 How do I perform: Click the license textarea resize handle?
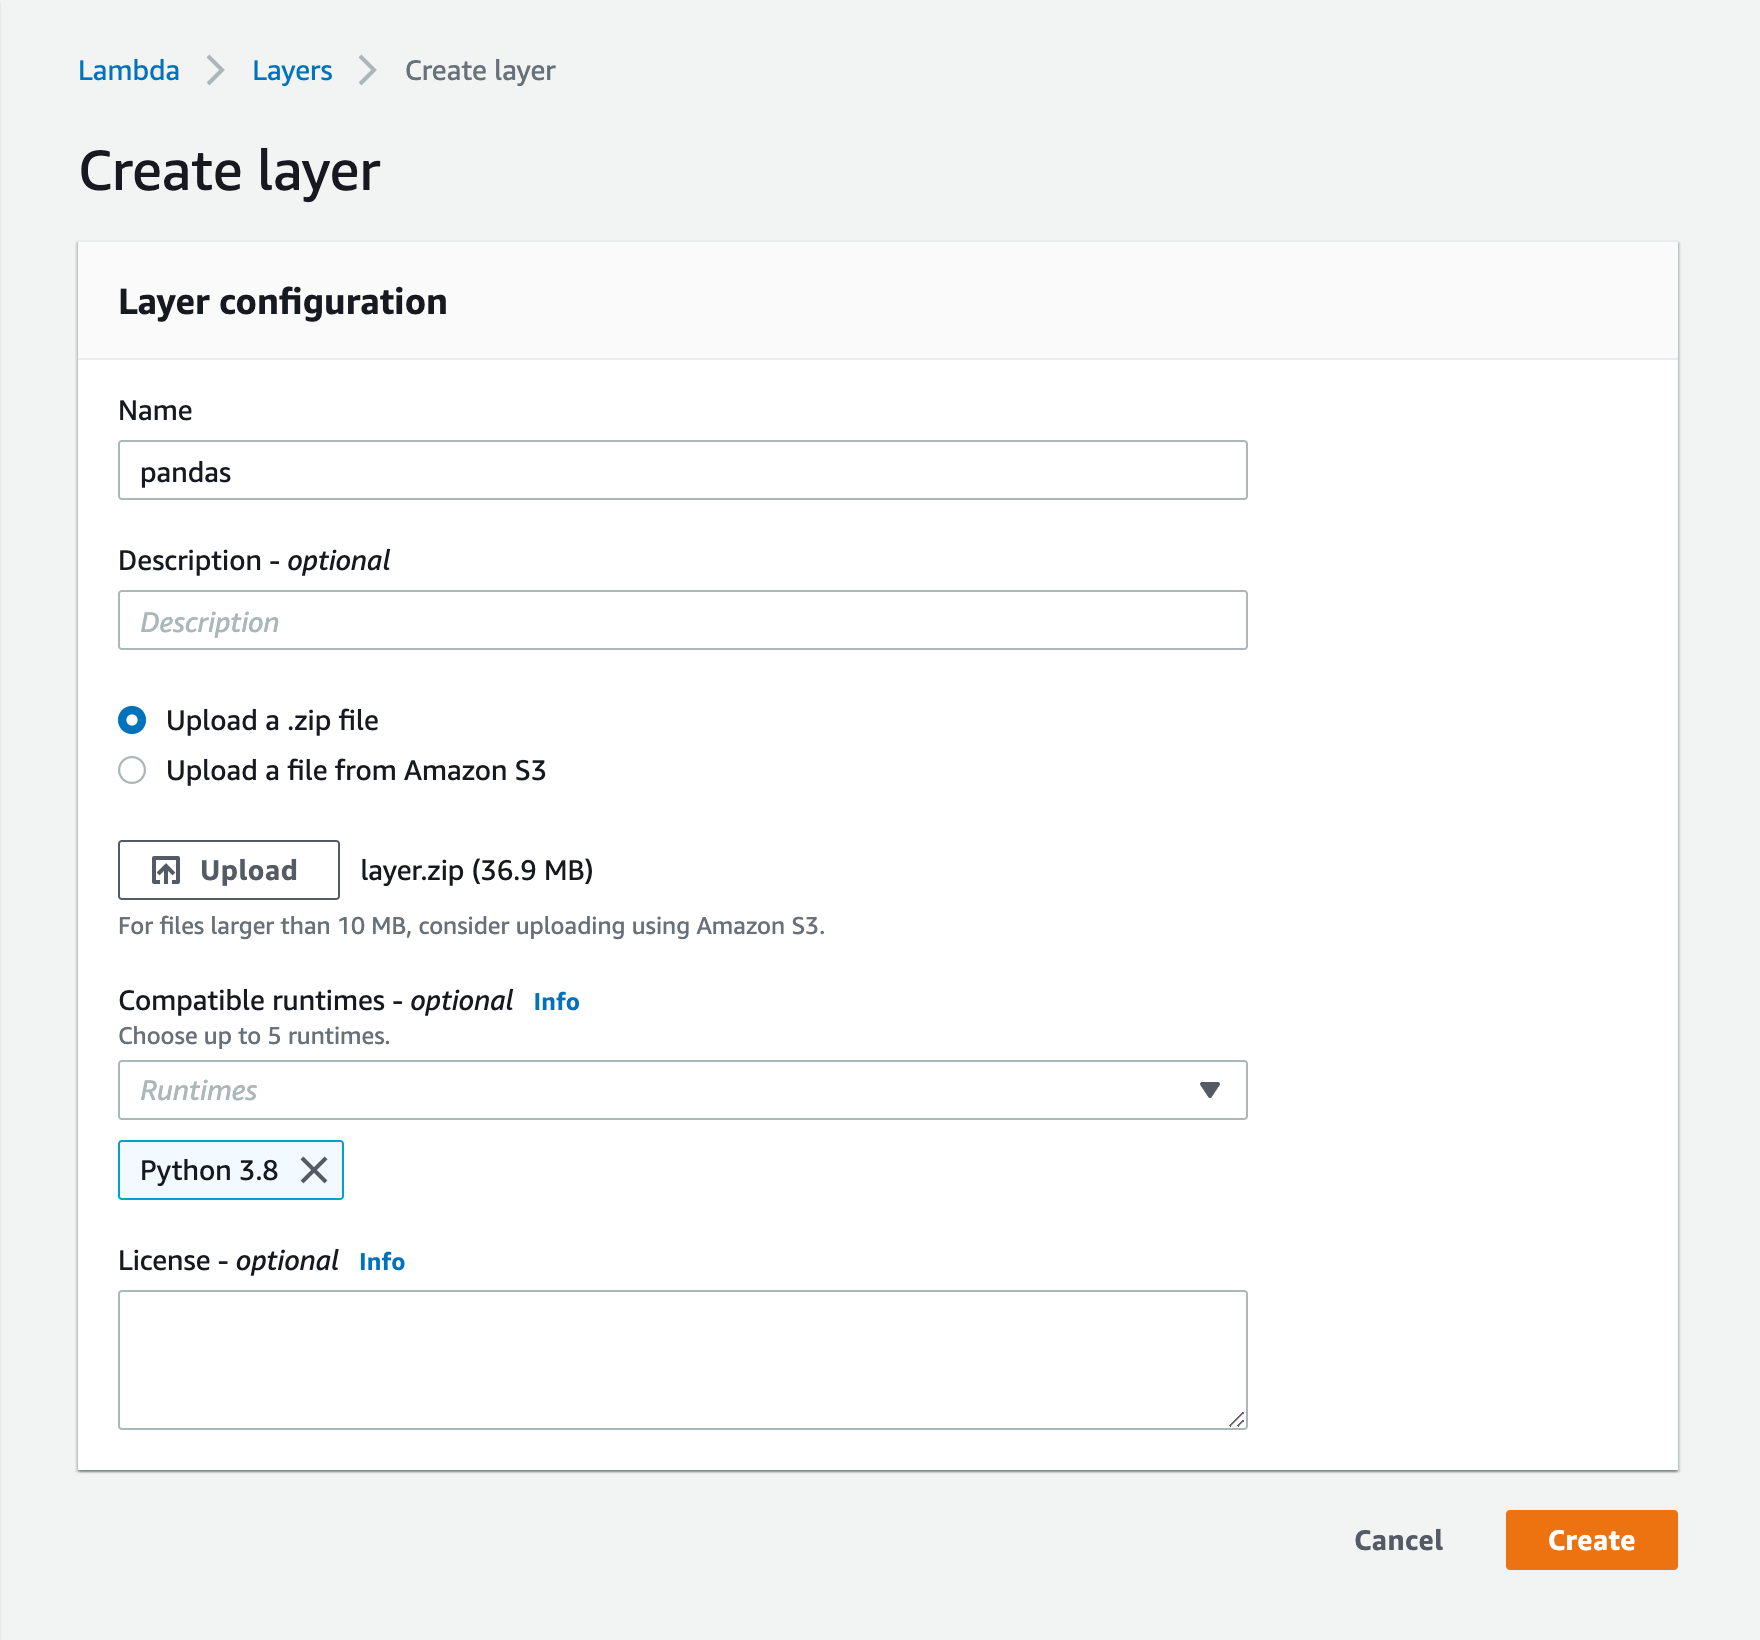[1237, 1419]
